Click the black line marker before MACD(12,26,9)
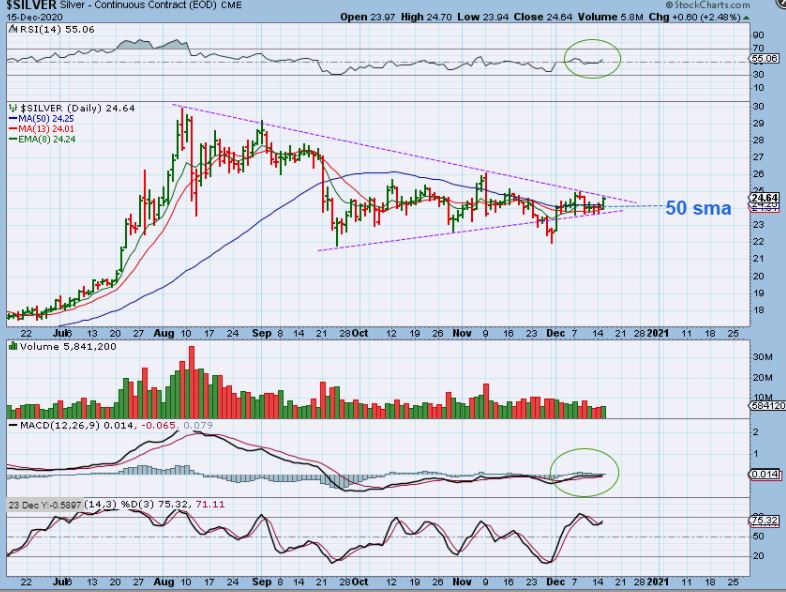 coord(13,426)
